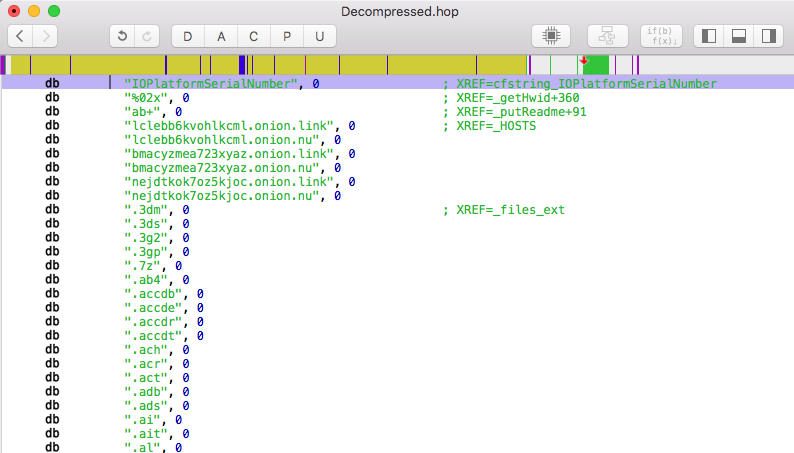Mark as procedure with P button

click(x=286, y=36)
